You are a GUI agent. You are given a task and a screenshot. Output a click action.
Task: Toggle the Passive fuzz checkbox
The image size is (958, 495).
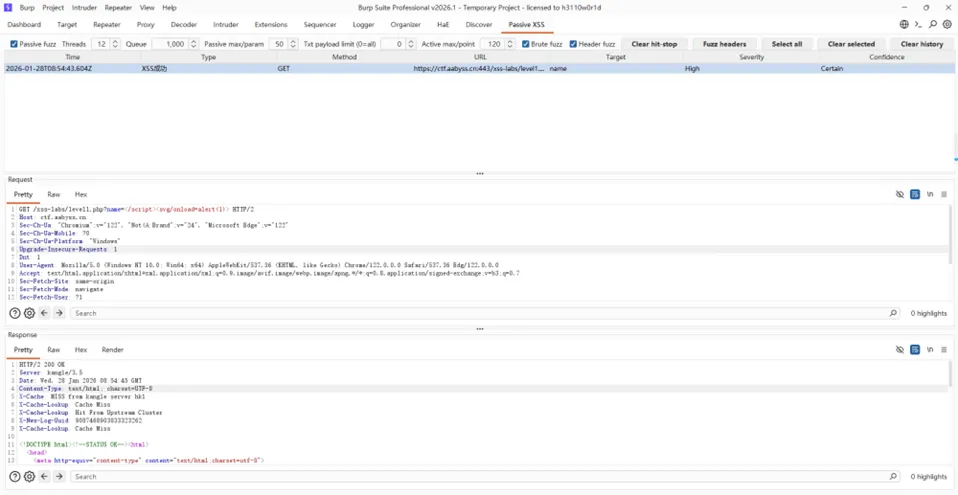tap(14, 44)
